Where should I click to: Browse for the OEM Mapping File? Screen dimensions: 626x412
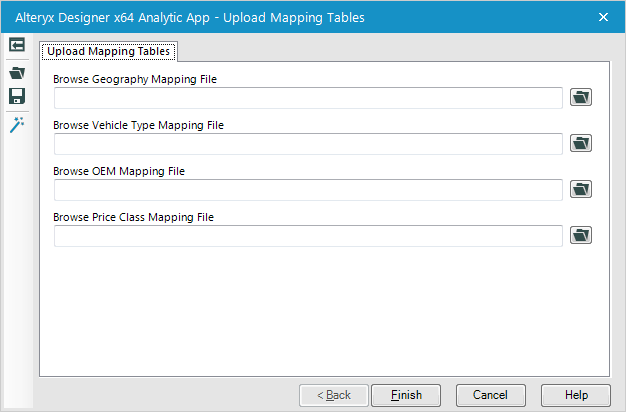pyautogui.click(x=581, y=189)
